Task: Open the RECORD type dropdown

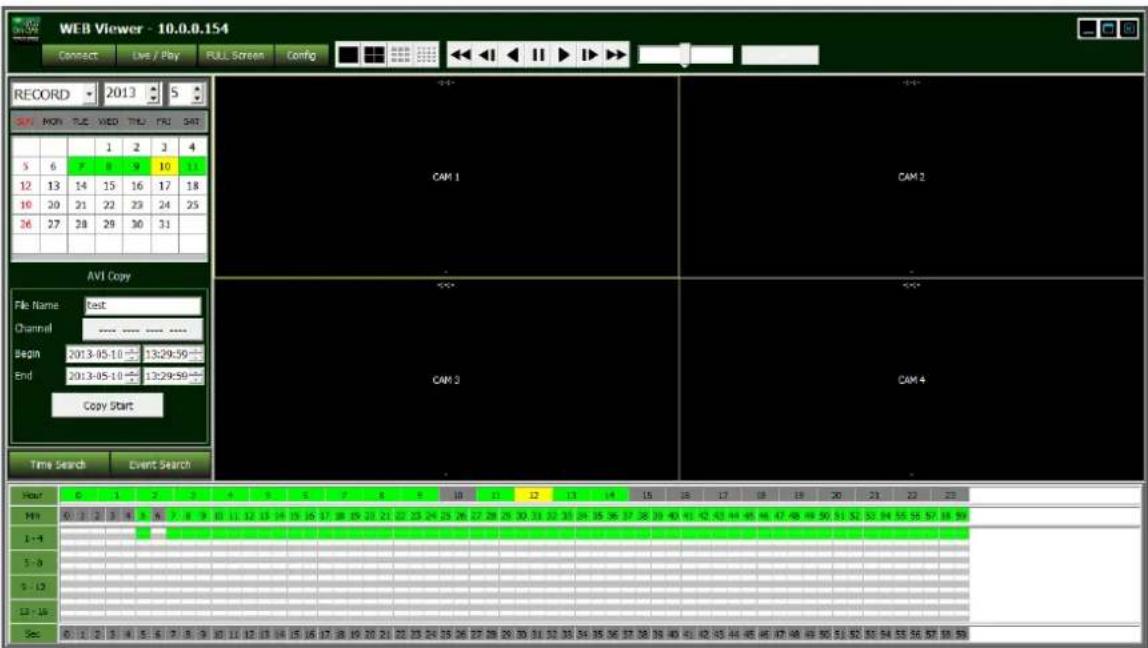Action: [89, 94]
